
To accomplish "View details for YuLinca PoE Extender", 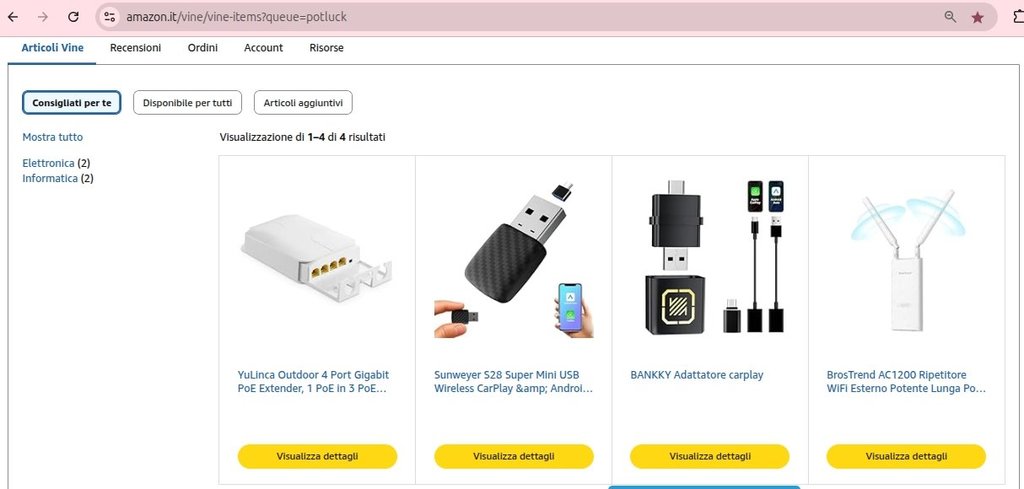I will click(x=317, y=456).
